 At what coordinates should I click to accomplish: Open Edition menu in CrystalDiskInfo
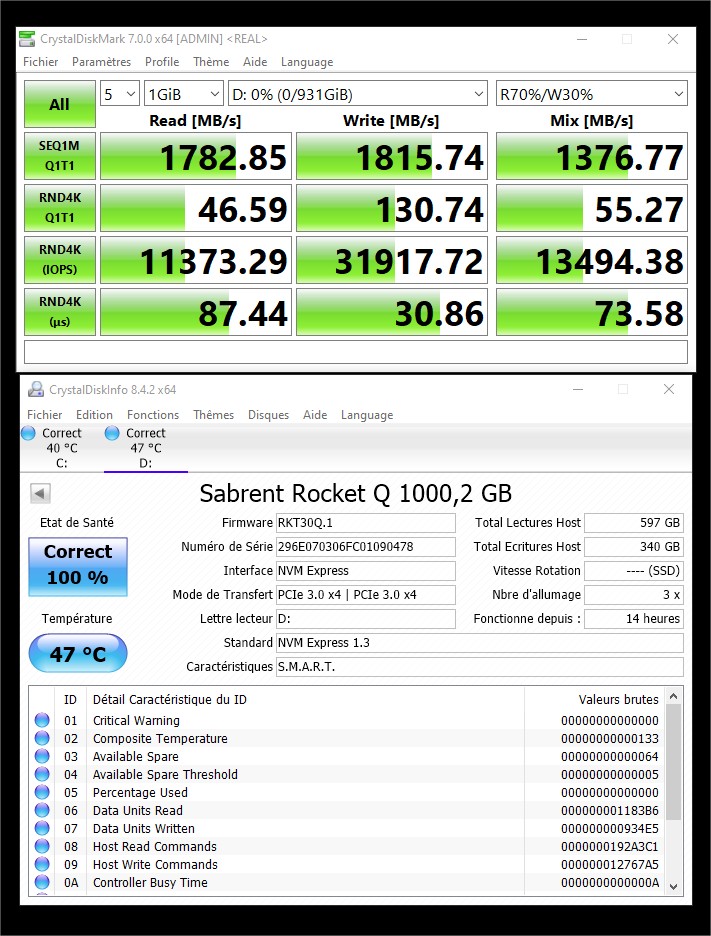(x=94, y=414)
